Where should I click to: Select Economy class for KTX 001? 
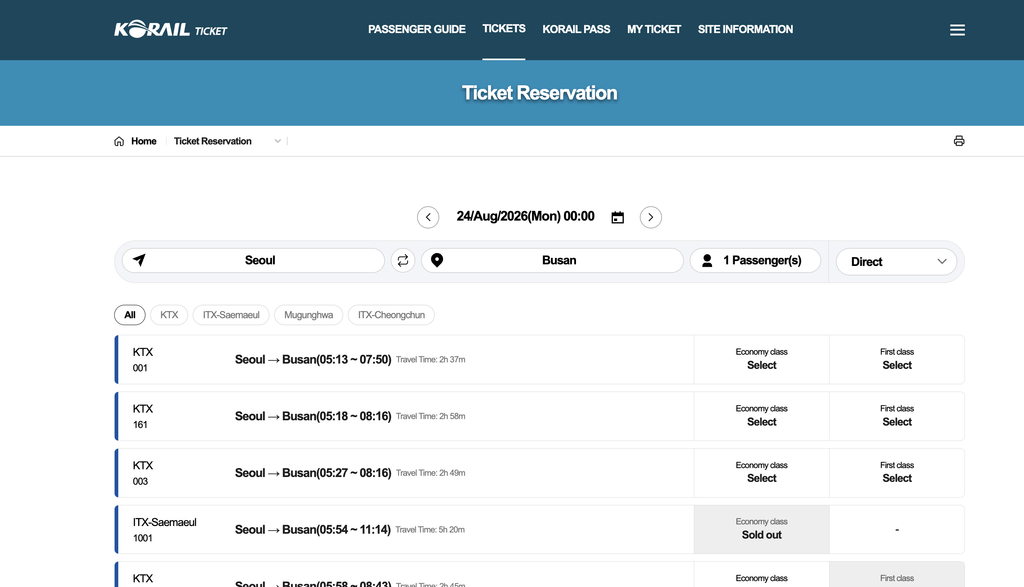coord(761,360)
